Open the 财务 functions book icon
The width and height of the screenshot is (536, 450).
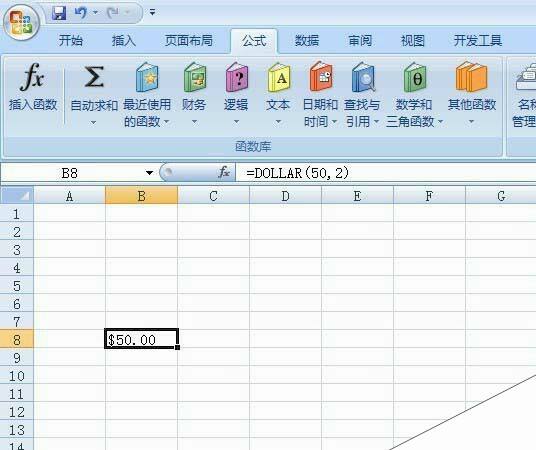tap(195, 77)
